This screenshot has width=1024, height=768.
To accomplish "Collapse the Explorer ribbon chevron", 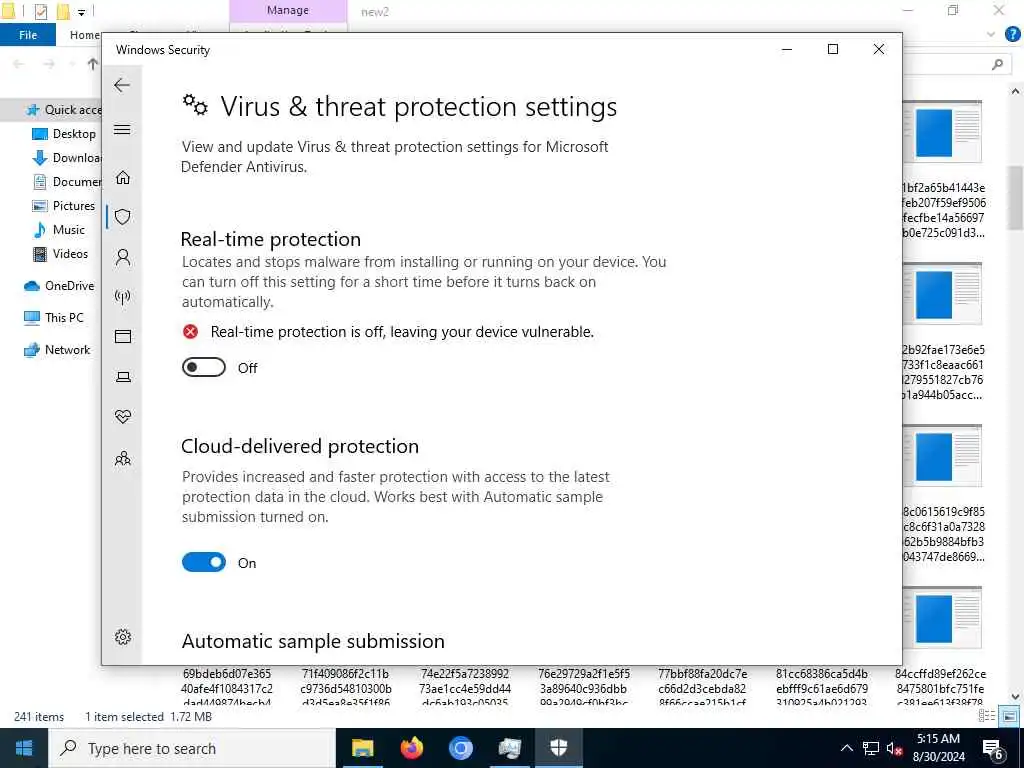I will 991,35.
